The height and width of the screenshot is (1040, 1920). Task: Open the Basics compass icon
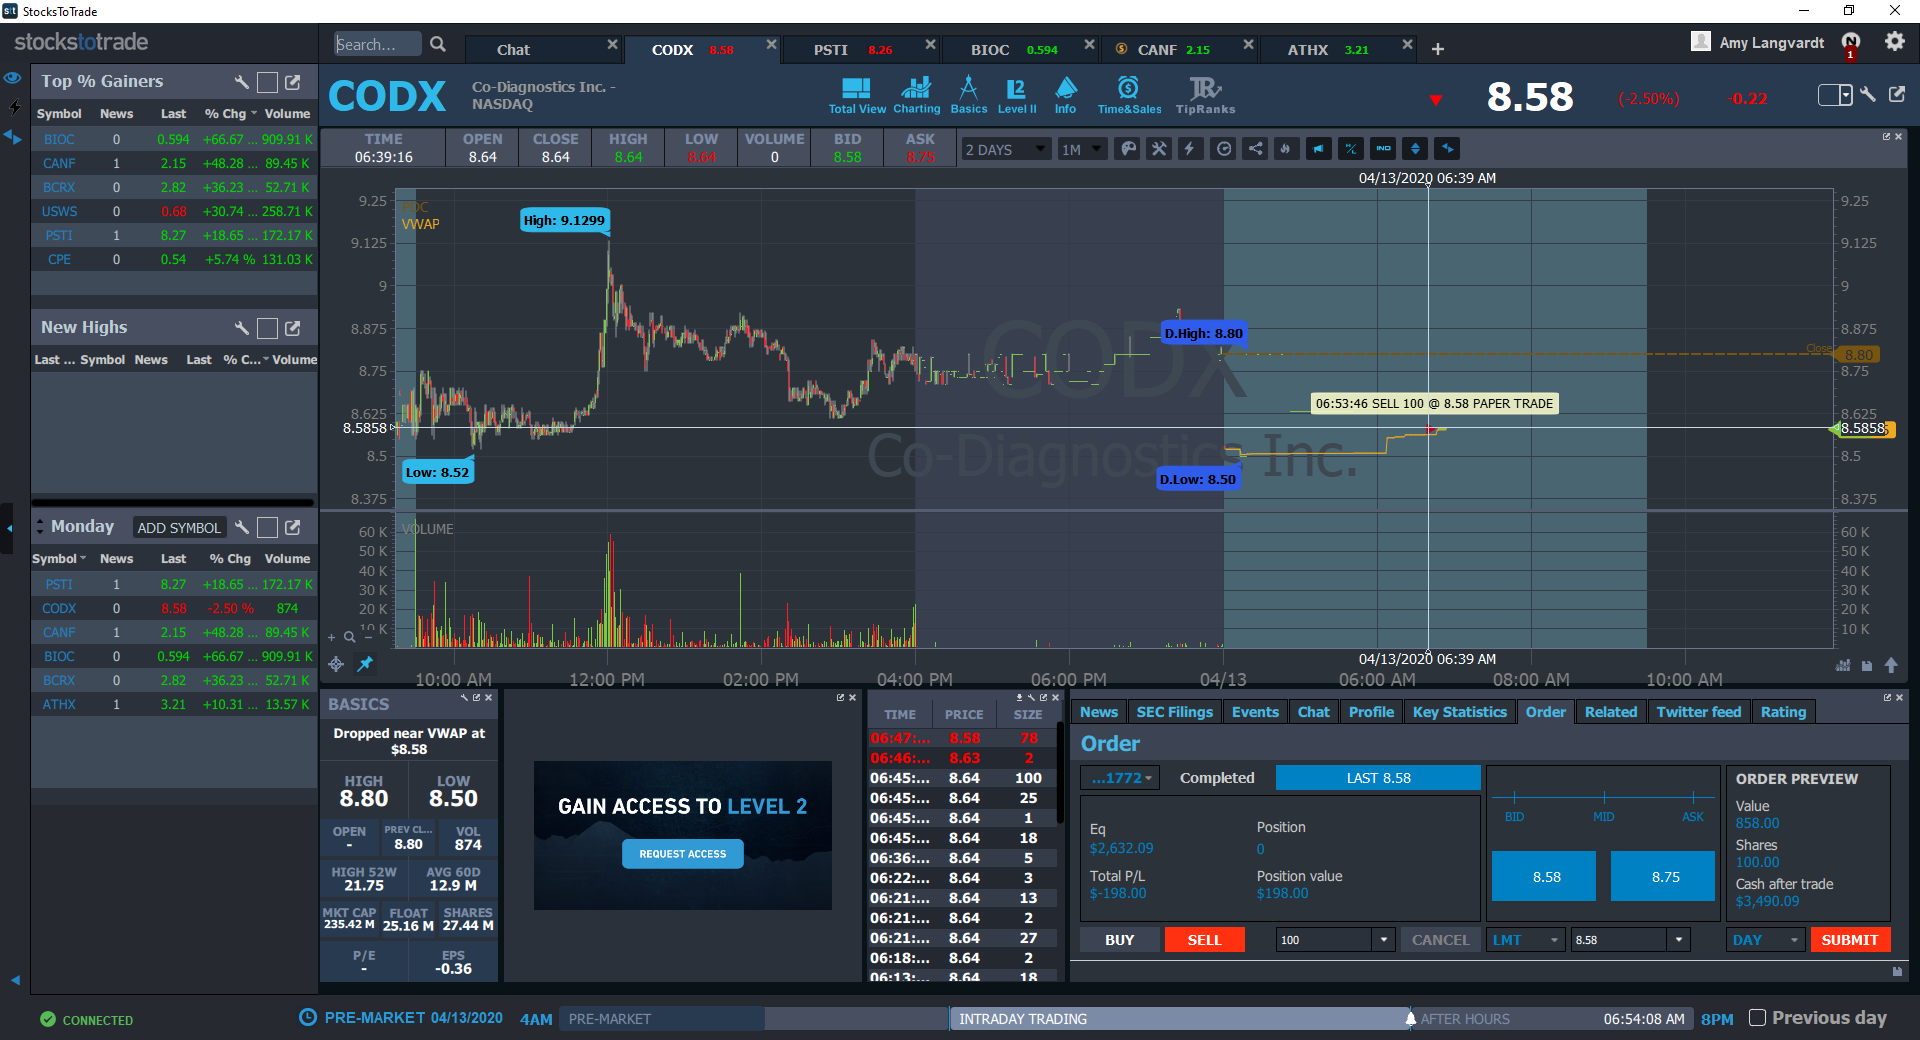coord(968,96)
